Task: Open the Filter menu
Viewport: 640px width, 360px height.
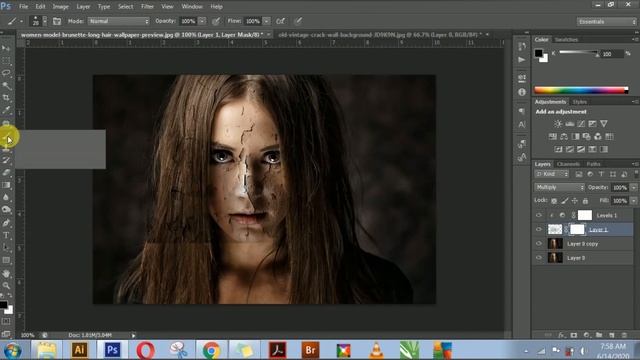Action: pos(147,7)
